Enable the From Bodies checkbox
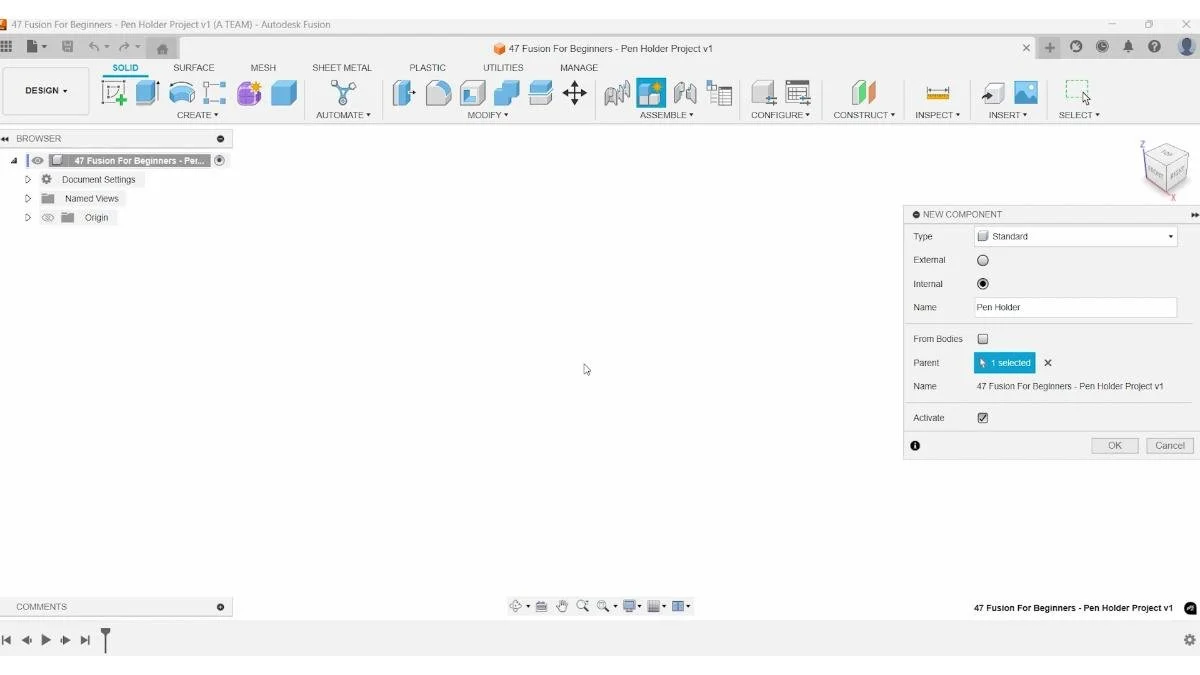Screen dimensions: 1200x675 (982, 339)
